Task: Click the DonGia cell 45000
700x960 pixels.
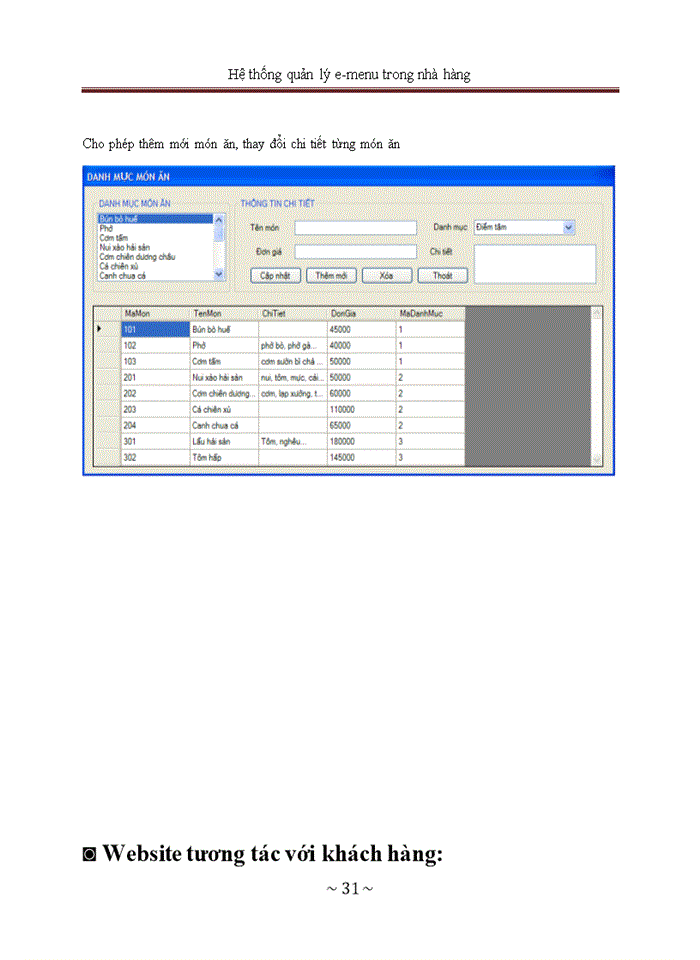Action: coord(361,329)
